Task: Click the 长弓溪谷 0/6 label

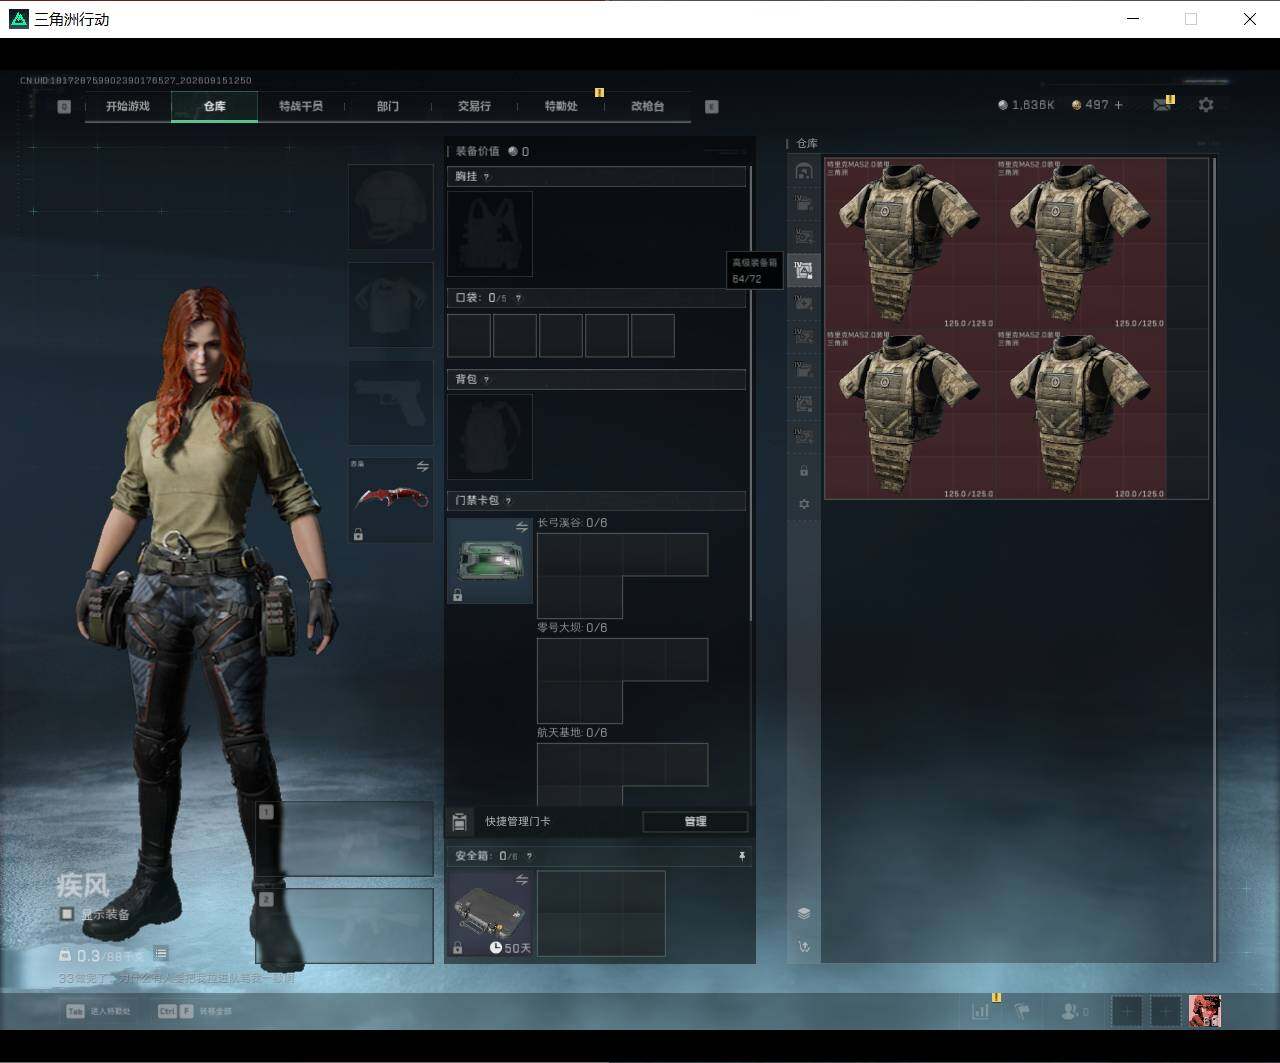Action: (x=572, y=523)
